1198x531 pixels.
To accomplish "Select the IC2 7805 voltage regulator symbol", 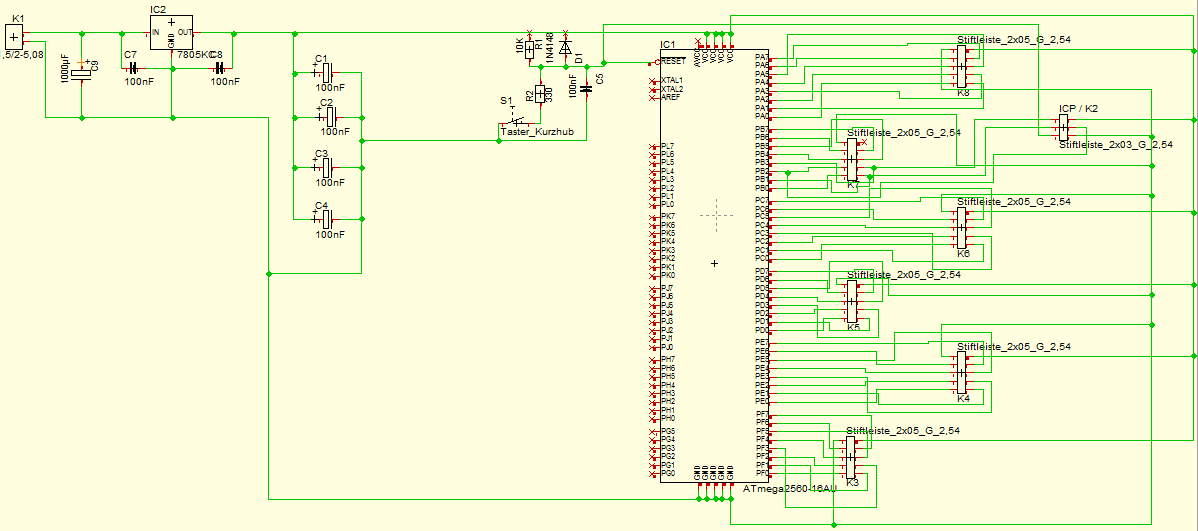I will tap(171, 33).
